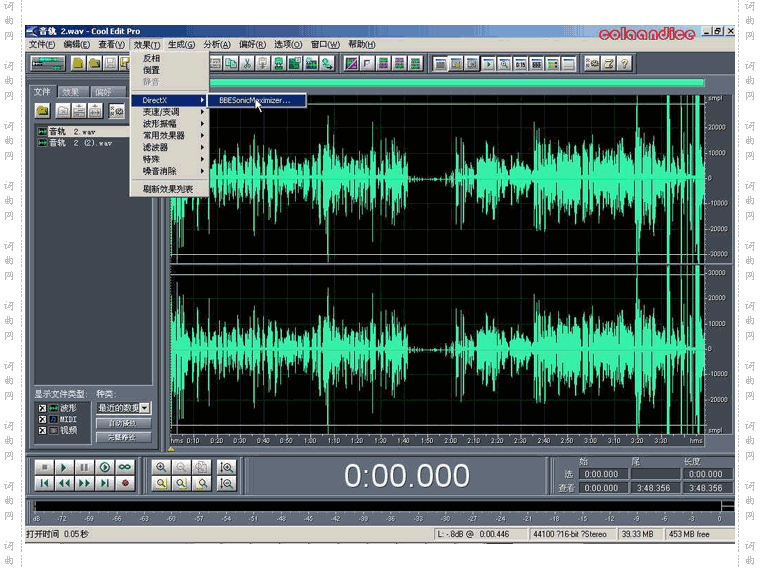Choose 刷新效果列表 menu entry
Screen dimensions: 760x569
click(x=170, y=189)
